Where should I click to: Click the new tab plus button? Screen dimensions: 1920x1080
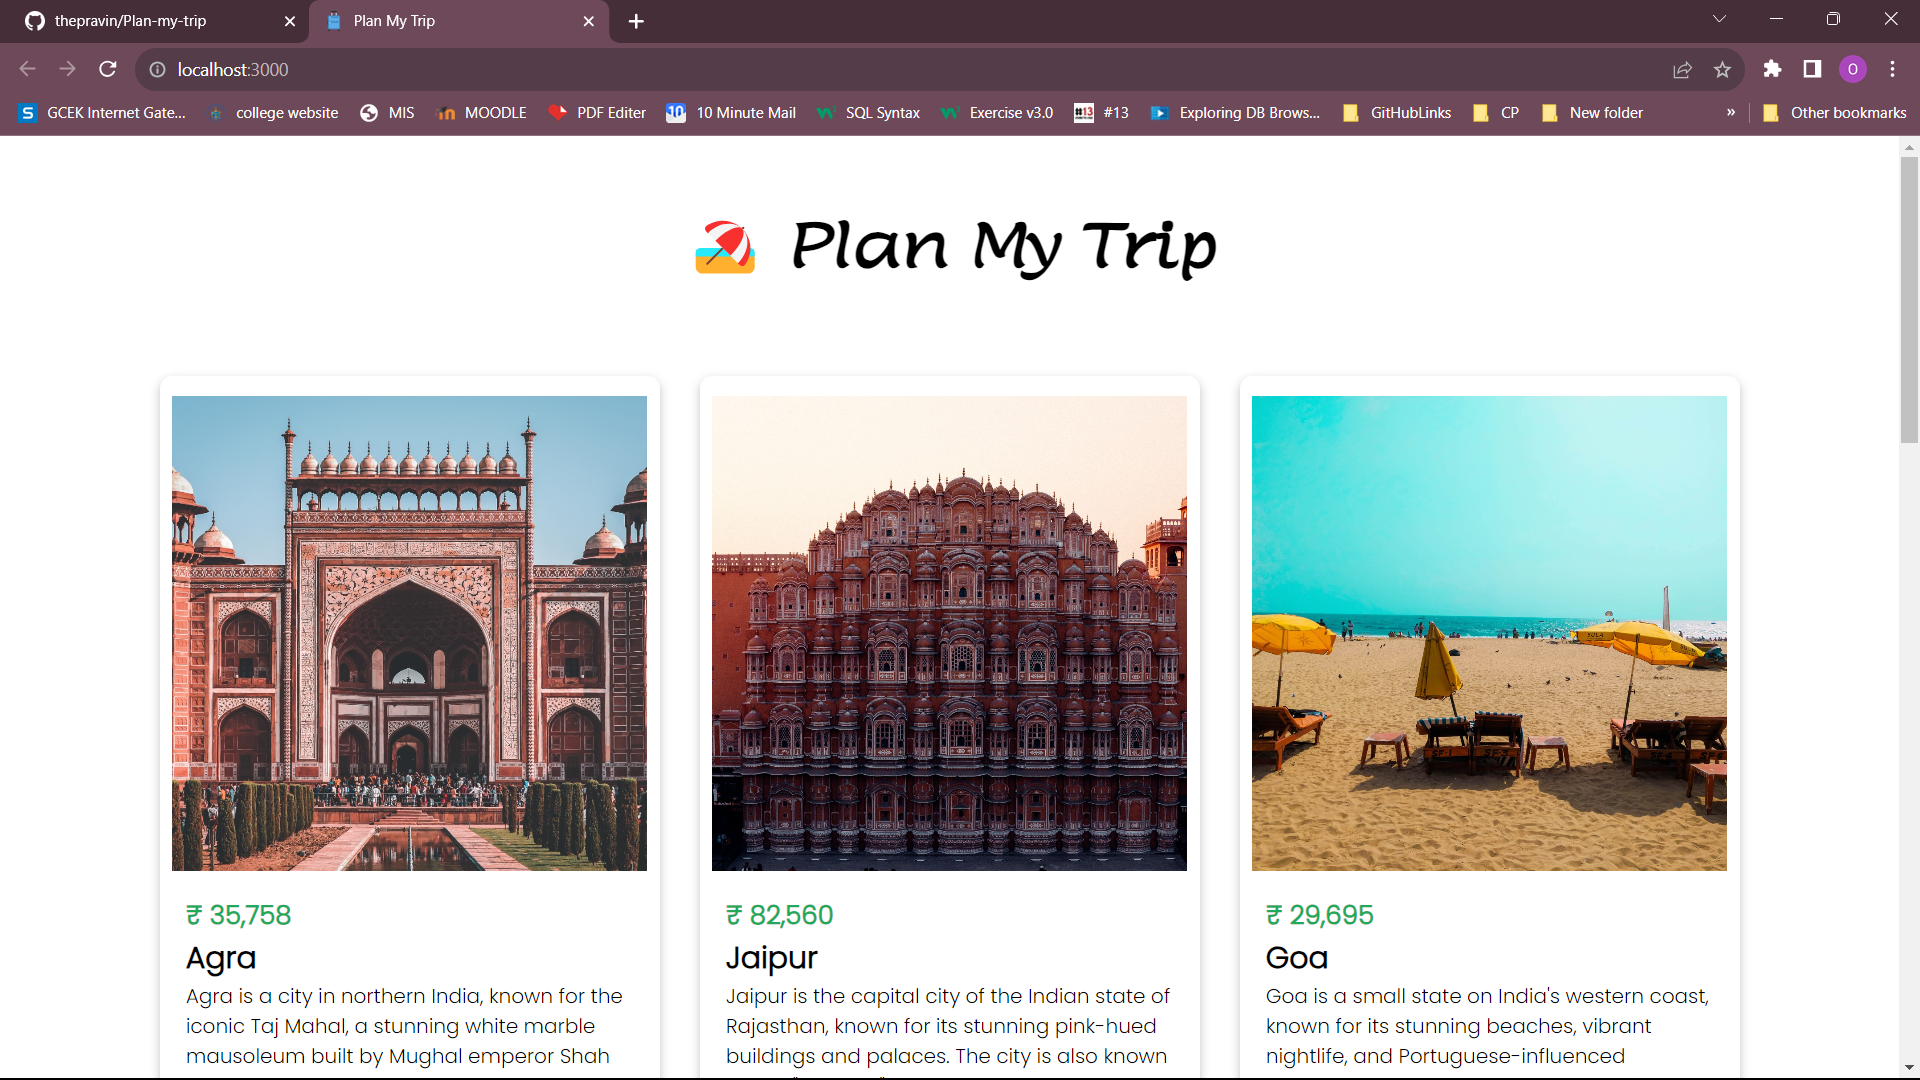point(636,21)
